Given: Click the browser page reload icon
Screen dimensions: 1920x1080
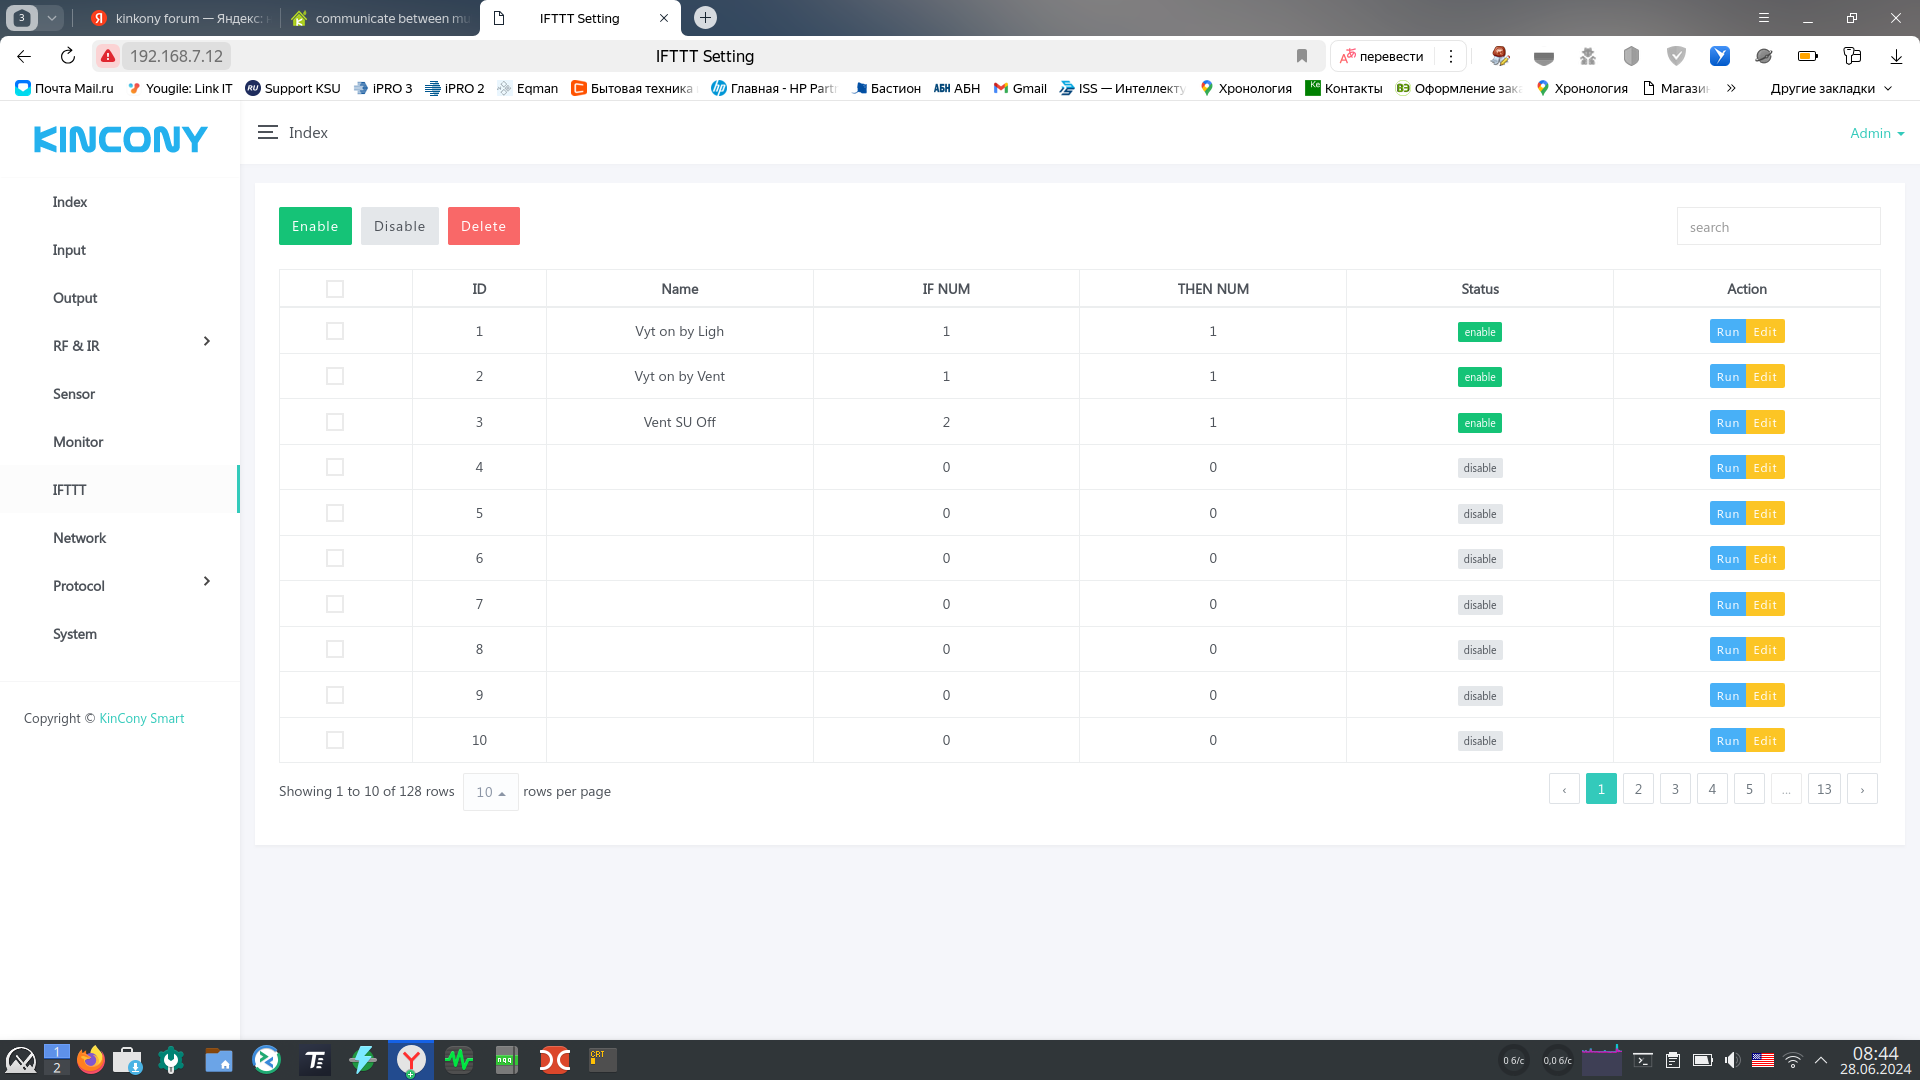Looking at the screenshot, I should coord(68,56).
